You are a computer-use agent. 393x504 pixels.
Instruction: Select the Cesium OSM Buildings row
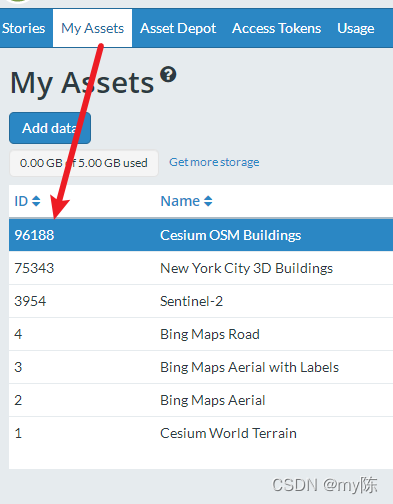point(201,235)
